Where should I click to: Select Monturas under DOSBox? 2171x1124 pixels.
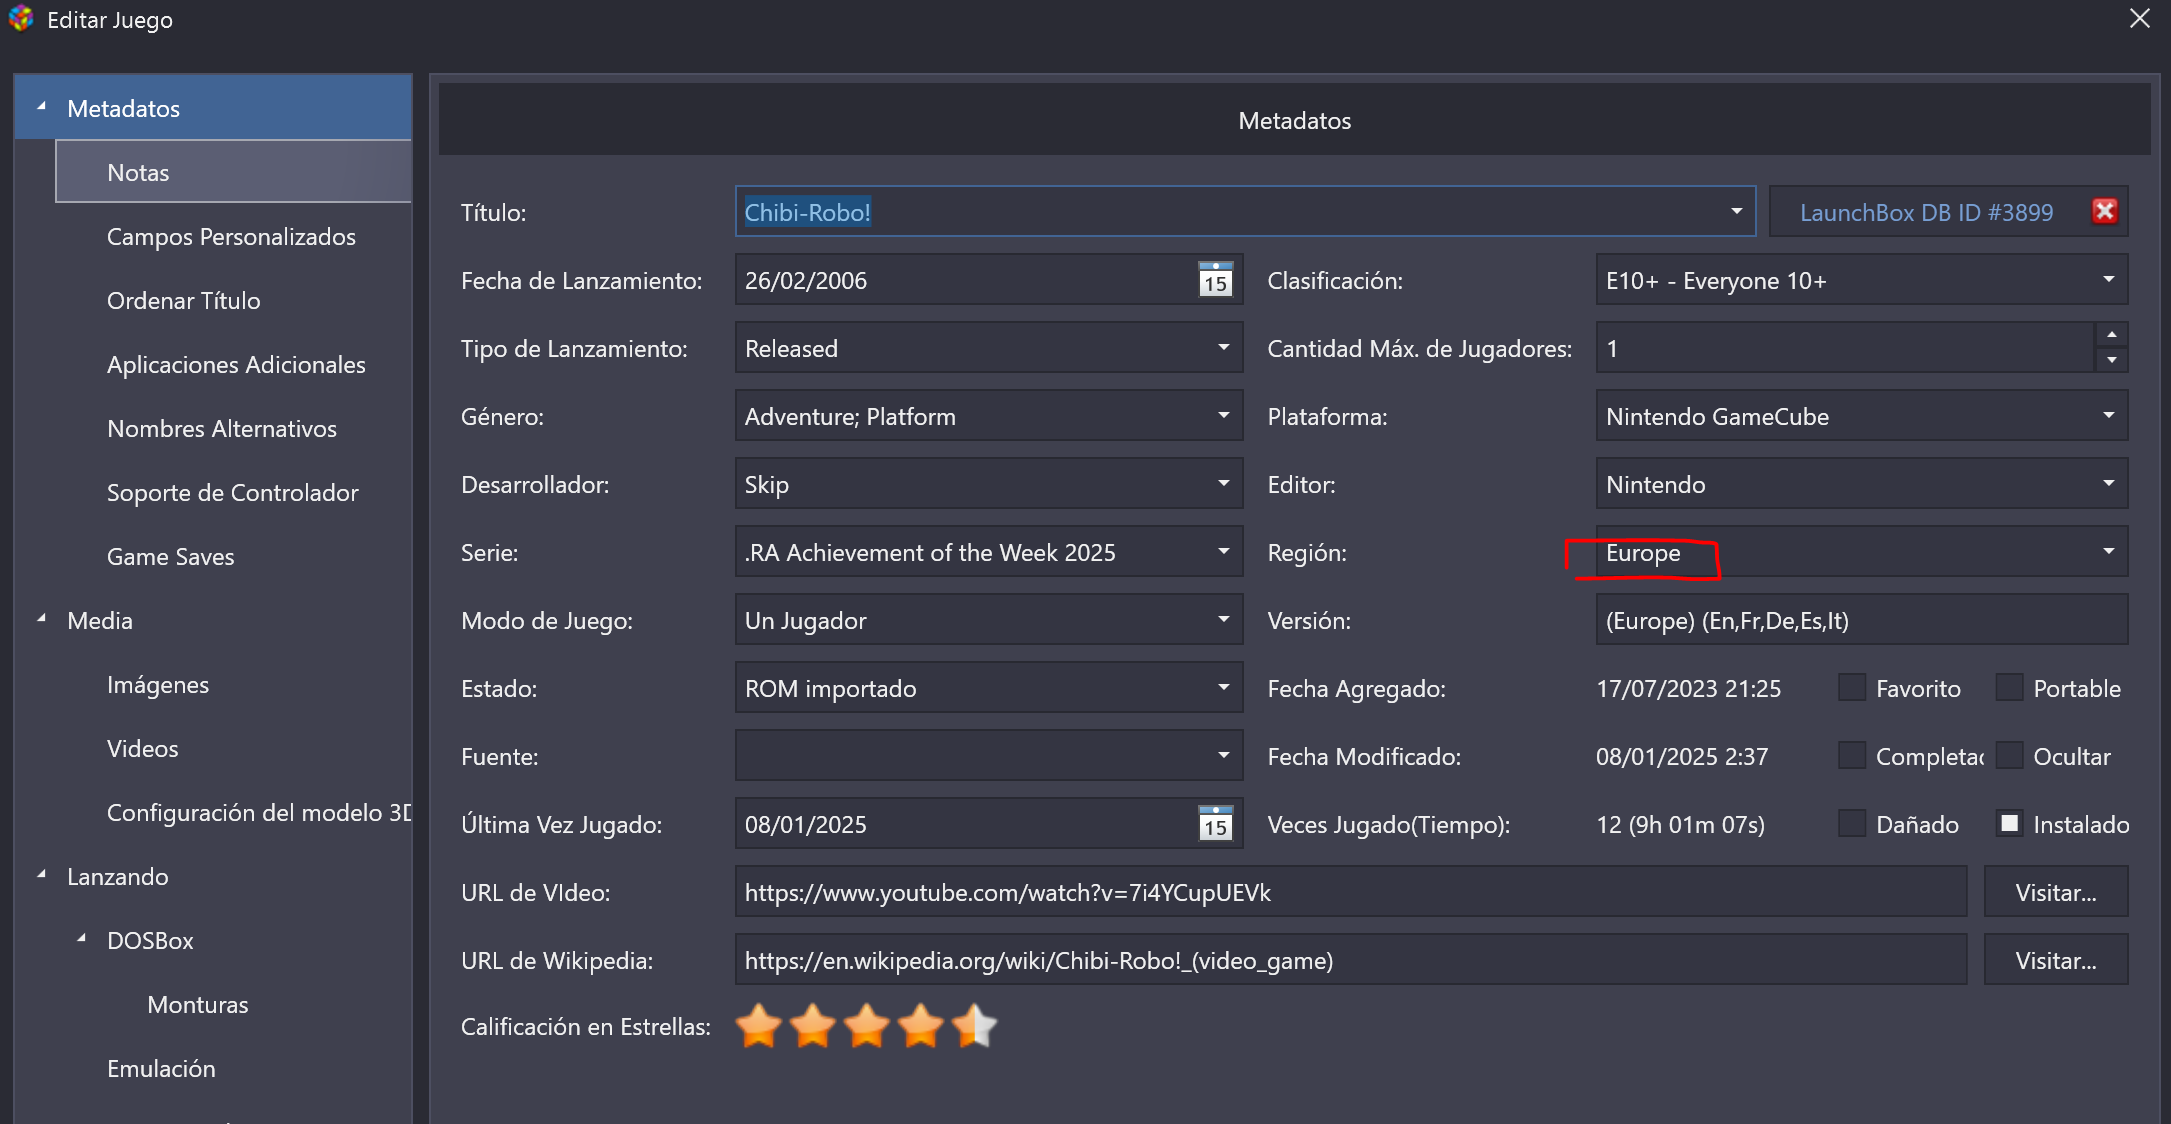(x=197, y=1005)
